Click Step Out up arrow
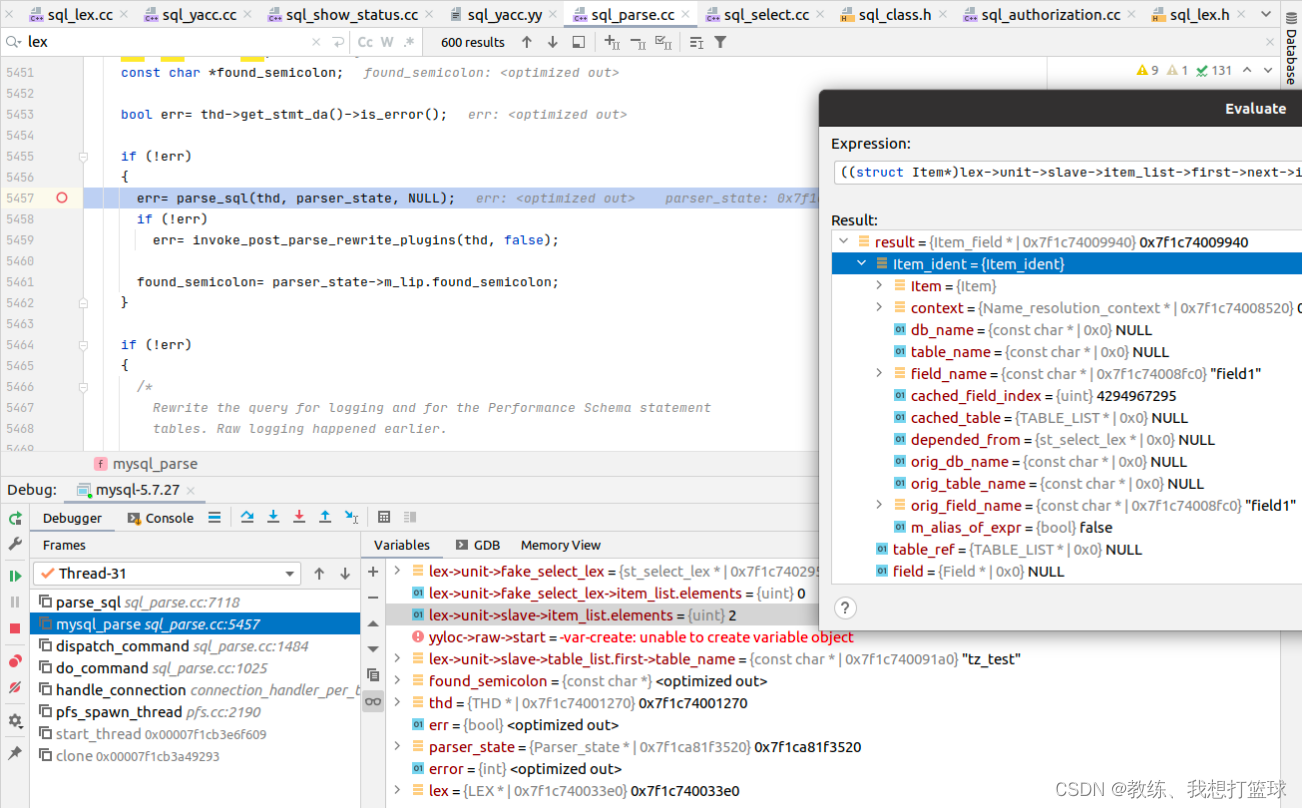This screenshot has height=808, width=1302. tap(325, 517)
